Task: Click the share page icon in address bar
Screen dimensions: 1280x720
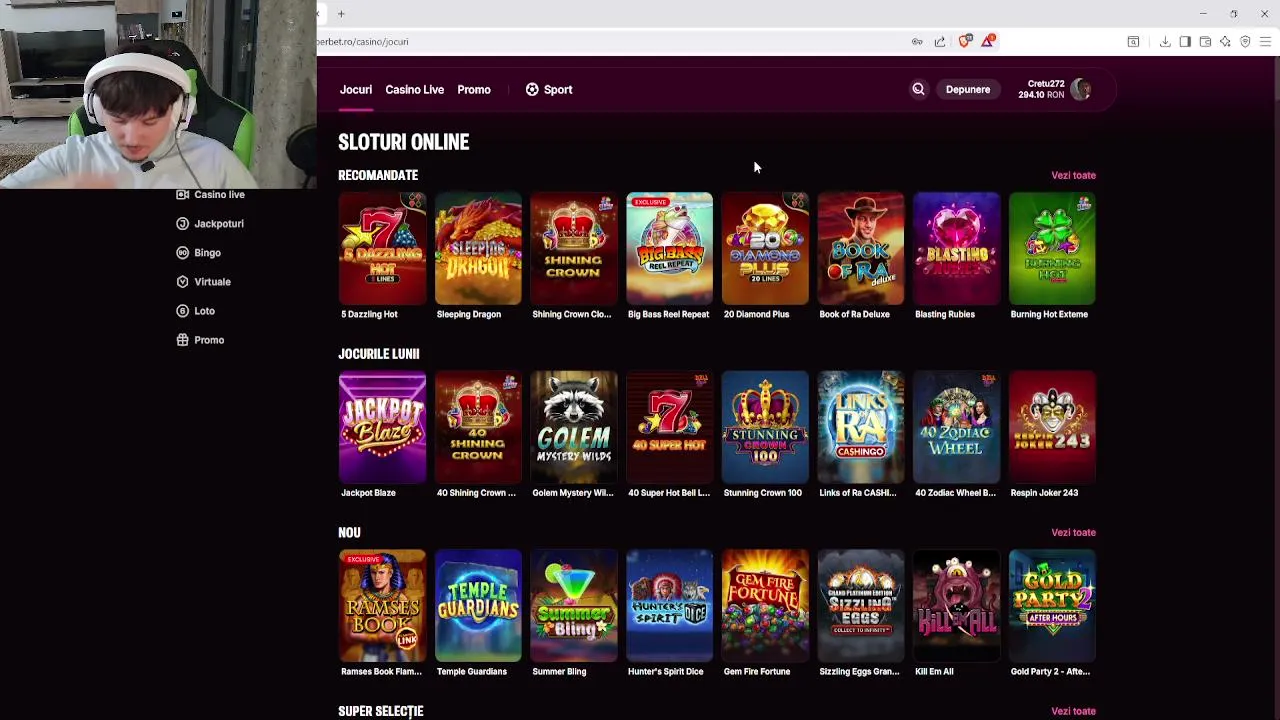Action: [940, 42]
